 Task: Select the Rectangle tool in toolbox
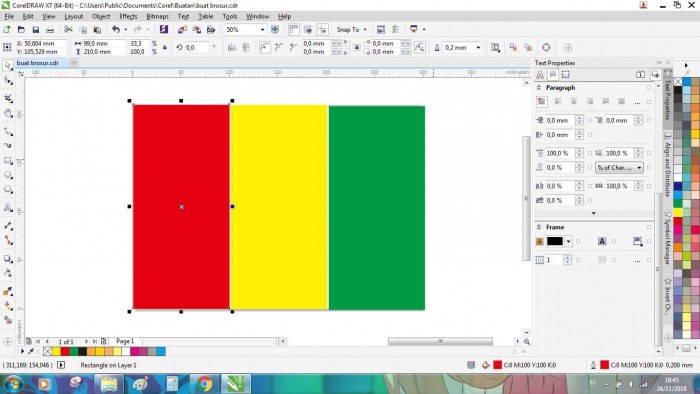8,161
